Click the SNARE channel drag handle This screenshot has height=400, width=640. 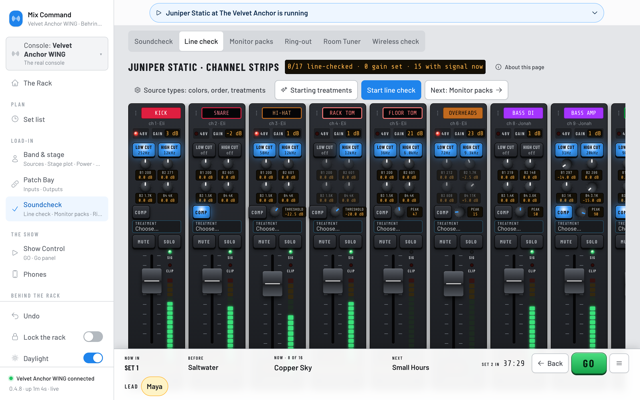(x=196, y=113)
